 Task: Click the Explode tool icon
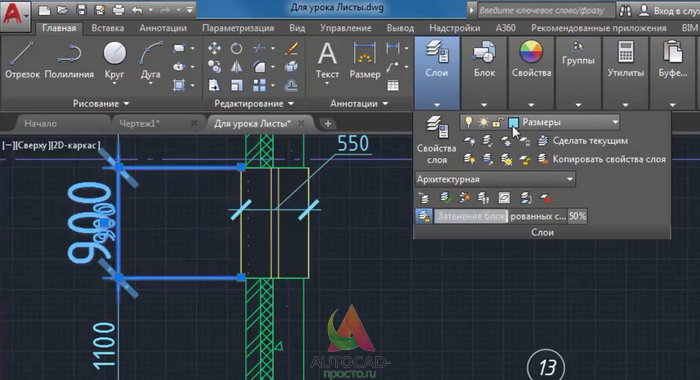tap(291, 67)
